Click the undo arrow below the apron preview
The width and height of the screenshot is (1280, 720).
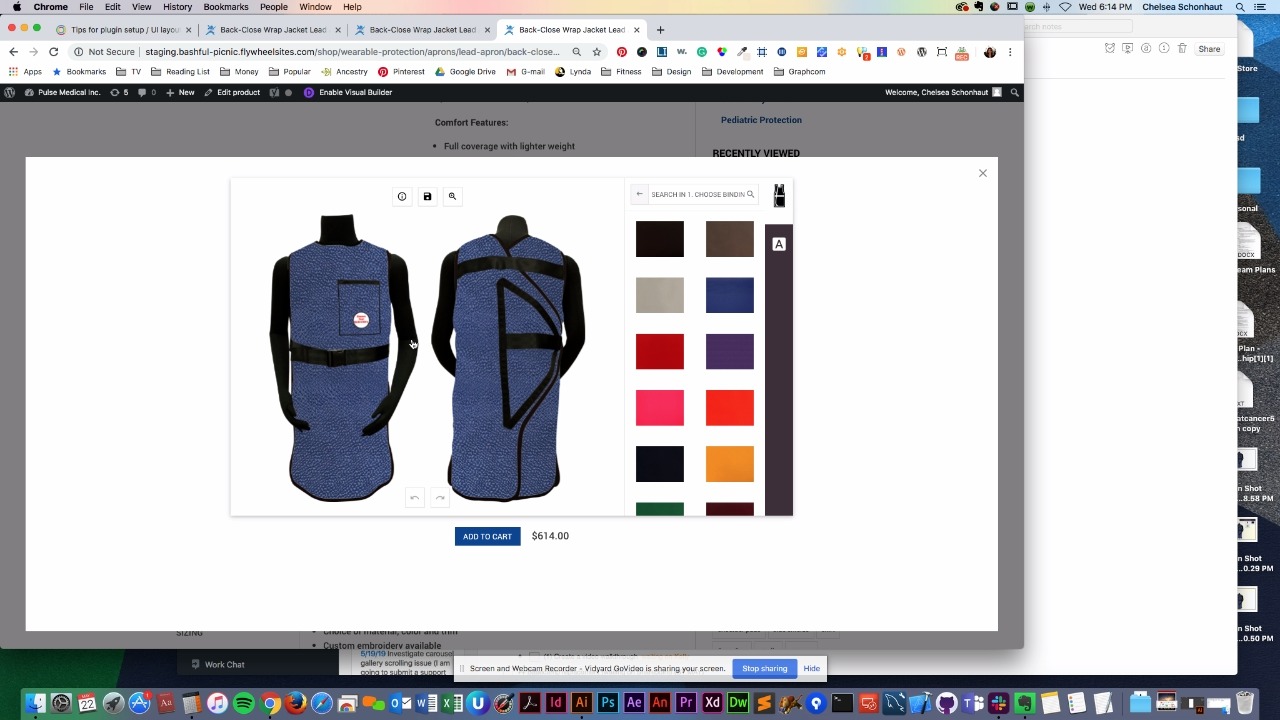coord(415,498)
